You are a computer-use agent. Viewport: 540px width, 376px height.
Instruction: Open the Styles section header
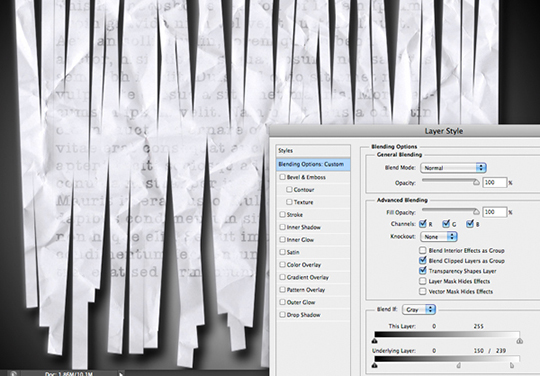[x=313, y=150]
